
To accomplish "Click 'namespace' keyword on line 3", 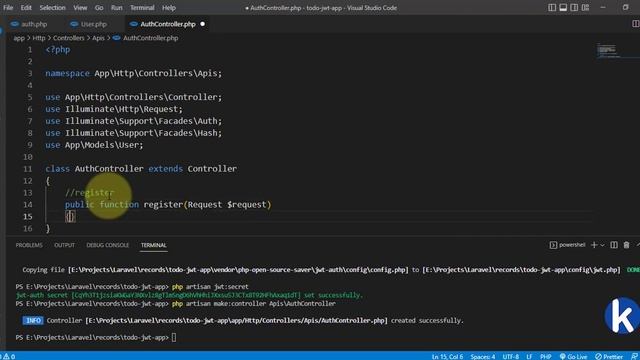I will tap(67, 73).
